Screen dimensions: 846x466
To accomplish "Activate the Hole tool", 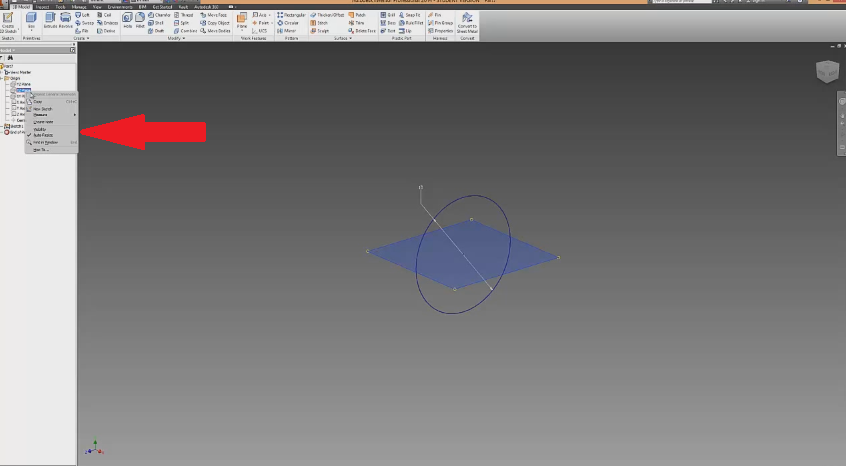I will click(127, 20).
